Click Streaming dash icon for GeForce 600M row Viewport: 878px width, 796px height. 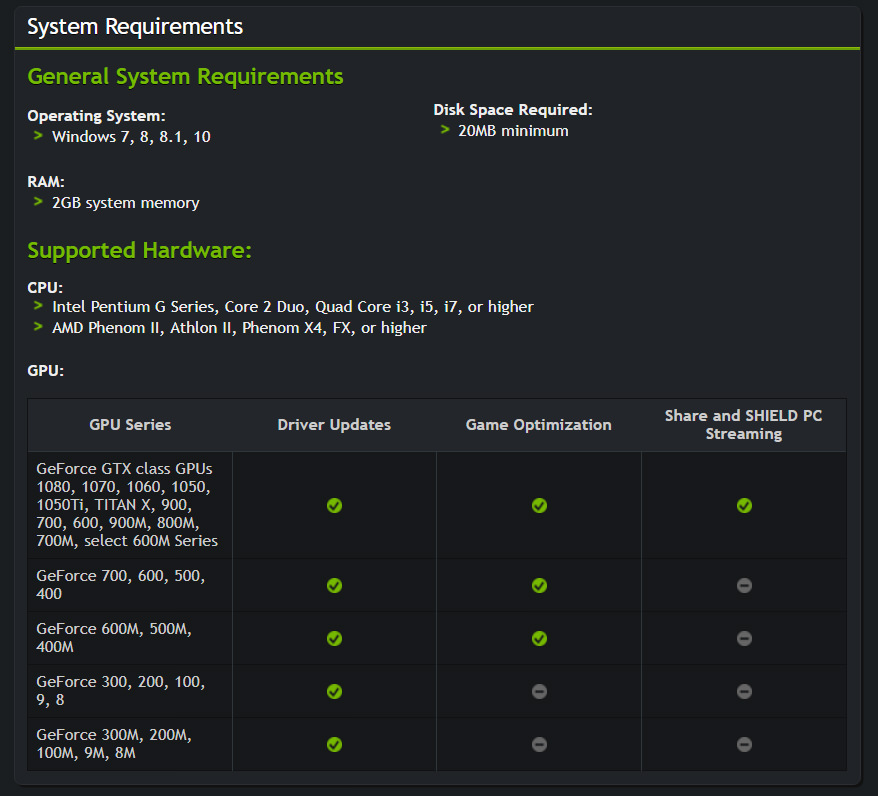tap(744, 638)
